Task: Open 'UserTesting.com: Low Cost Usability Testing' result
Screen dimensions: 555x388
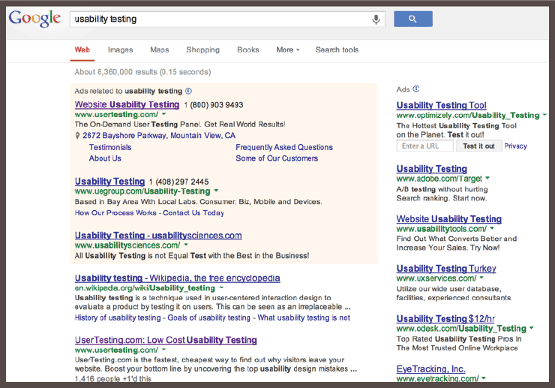Action: coord(166,340)
